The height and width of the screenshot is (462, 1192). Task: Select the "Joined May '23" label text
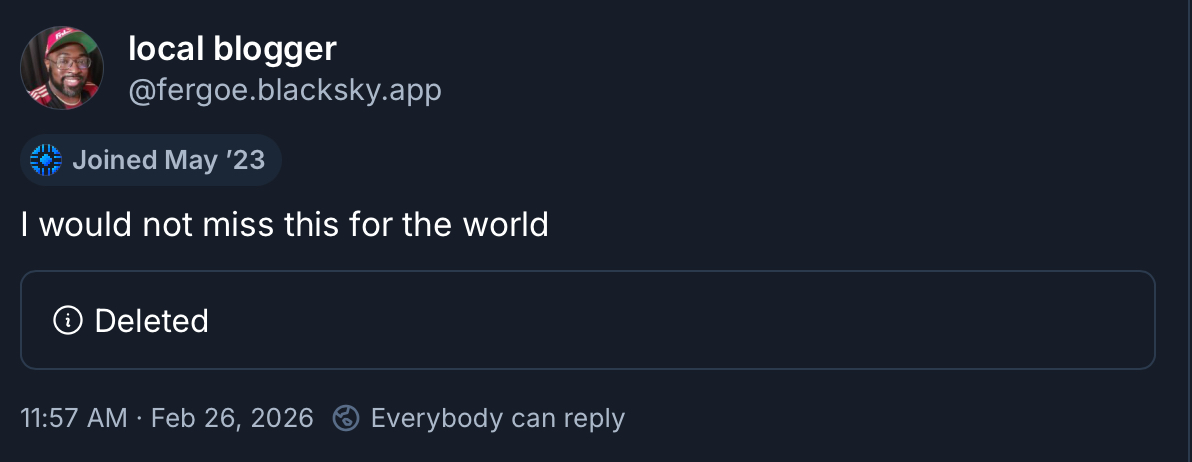(x=168, y=160)
